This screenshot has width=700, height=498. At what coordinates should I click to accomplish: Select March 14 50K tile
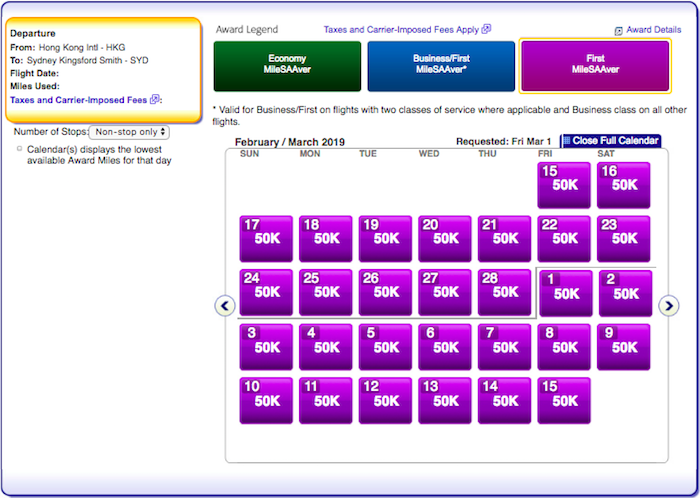click(x=504, y=400)
